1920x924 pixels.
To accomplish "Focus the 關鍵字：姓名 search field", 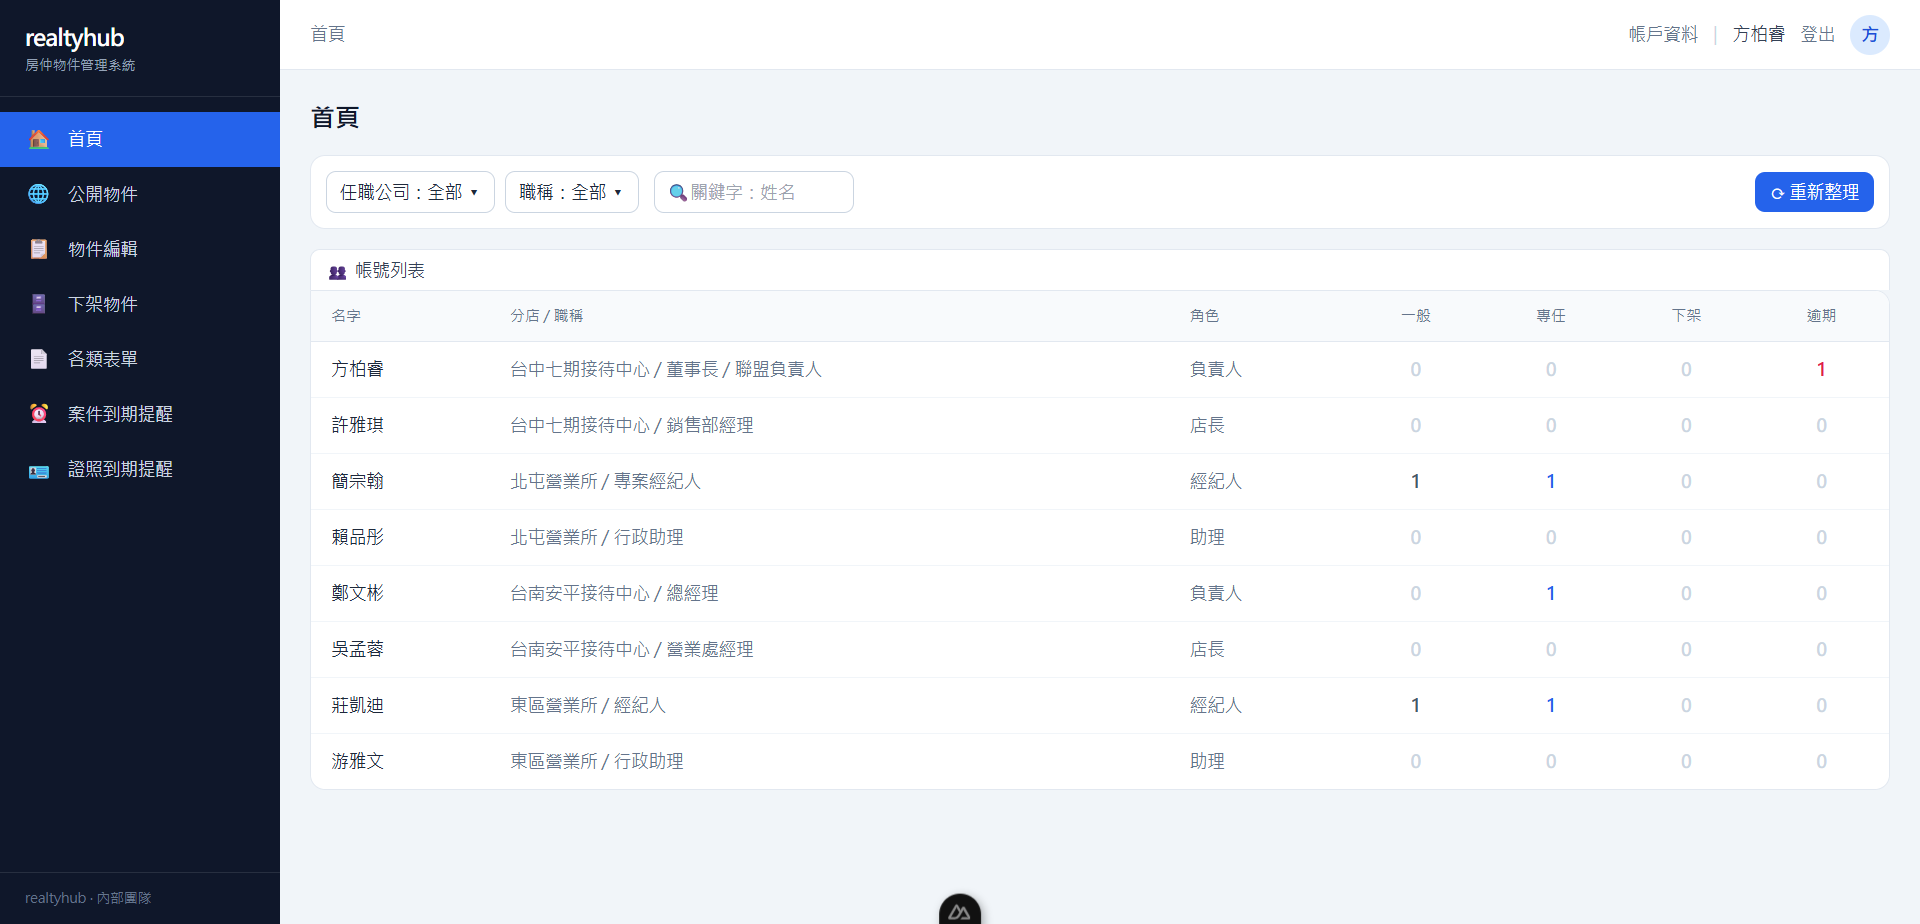I will 754,192.
